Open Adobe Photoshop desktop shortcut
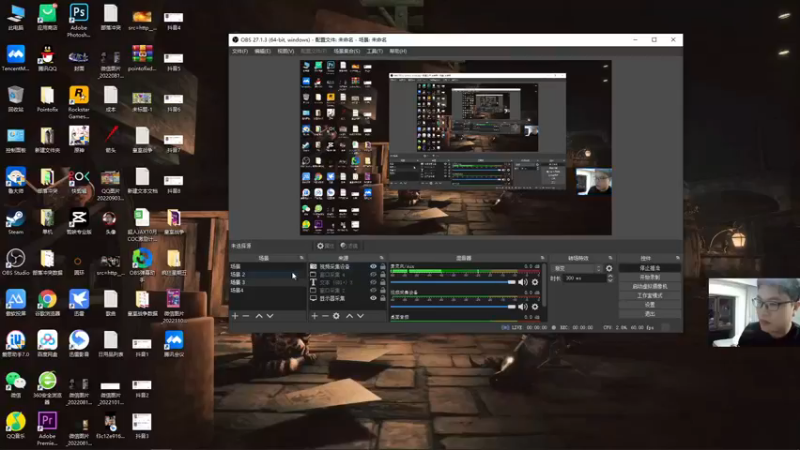This screenshot has width=800, height=450. tap(79, 20)
